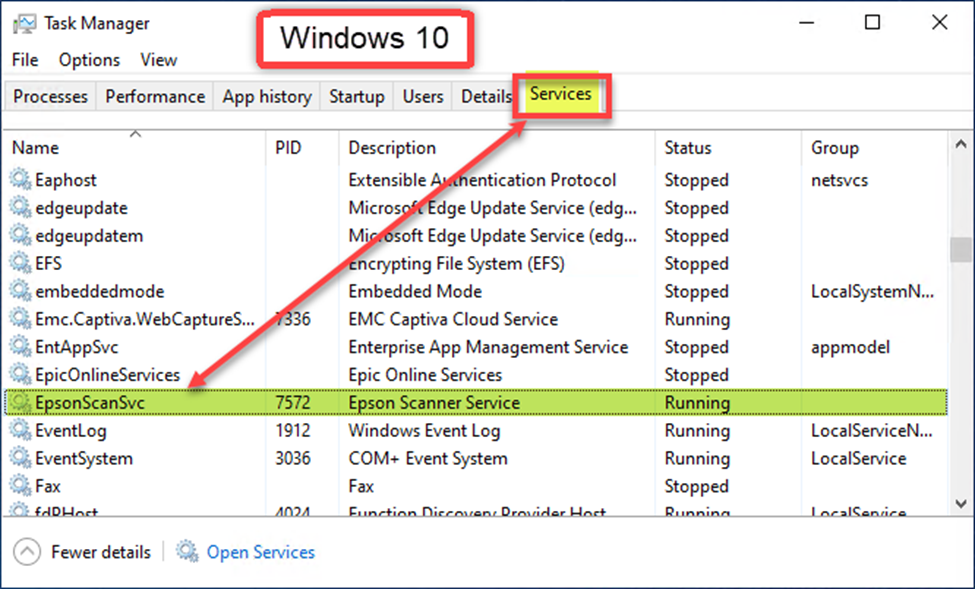Click the gear icon beside Fax service
Screen dimensions: 975x589
click(20, 487)
